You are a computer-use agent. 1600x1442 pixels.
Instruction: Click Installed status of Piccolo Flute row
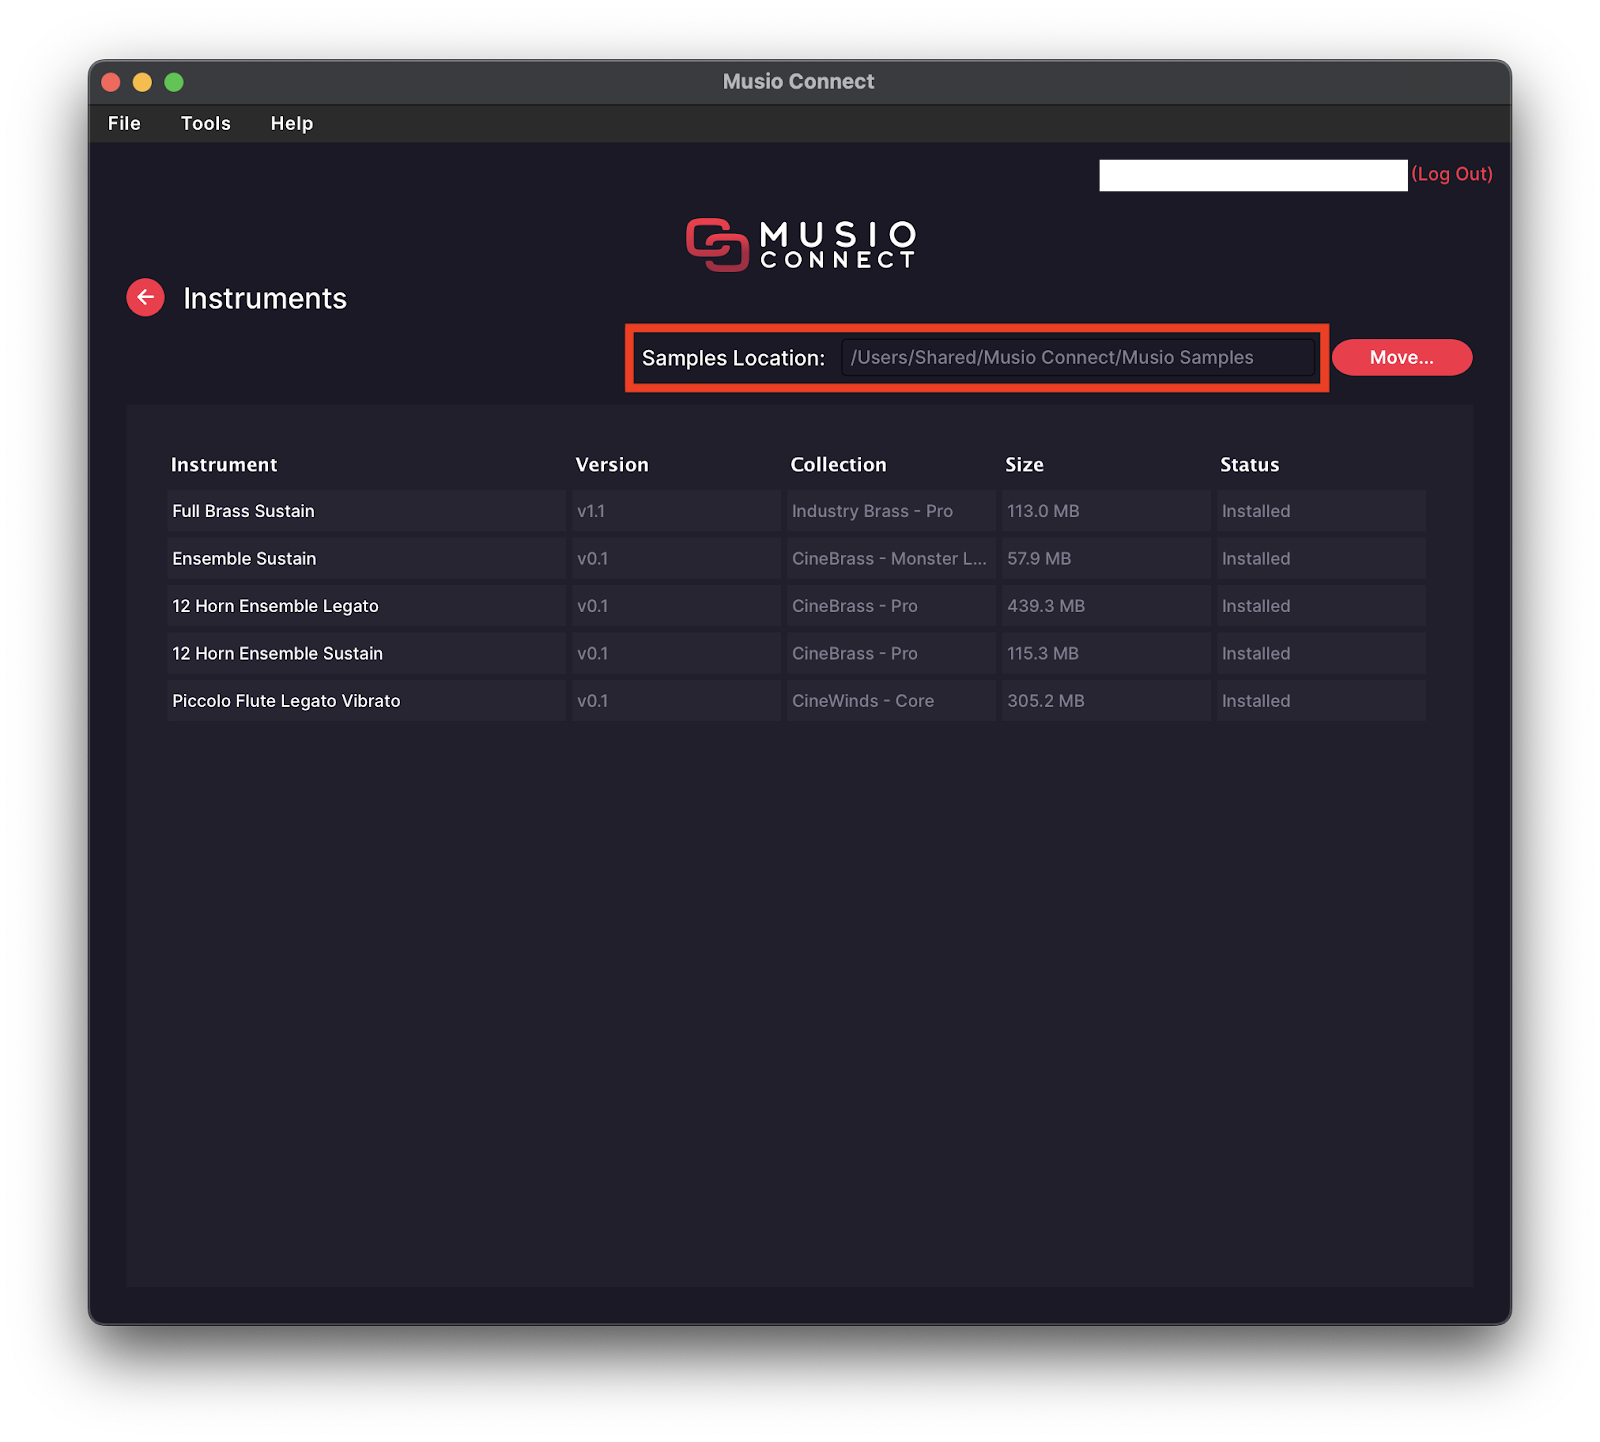(1321, 701)
